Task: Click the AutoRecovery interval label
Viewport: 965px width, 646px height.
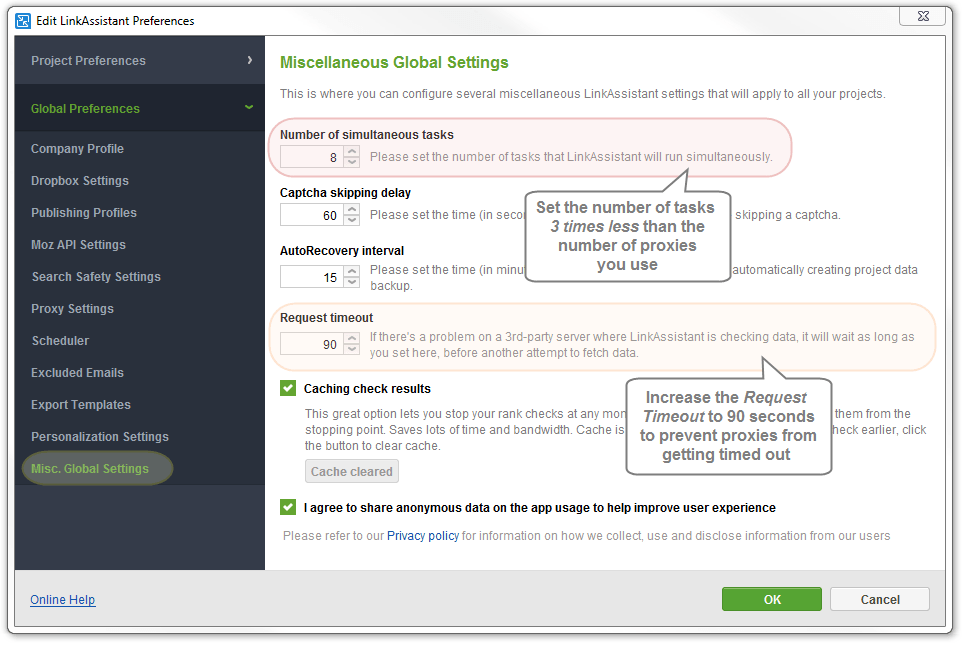Action: [x=342, y=250]
